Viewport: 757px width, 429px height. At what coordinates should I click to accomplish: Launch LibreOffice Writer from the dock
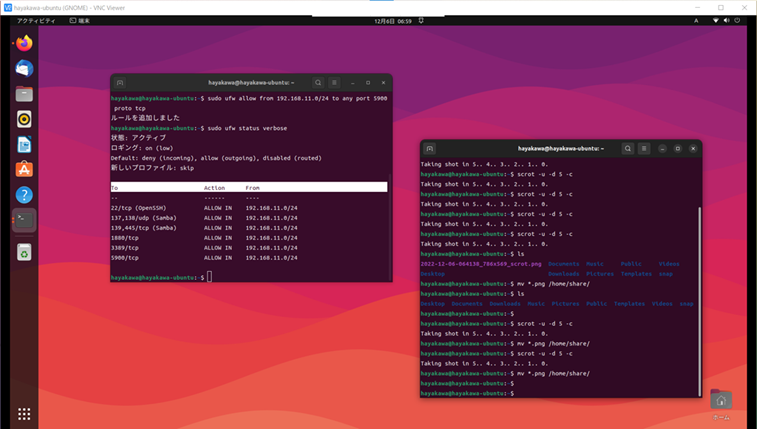24,145
